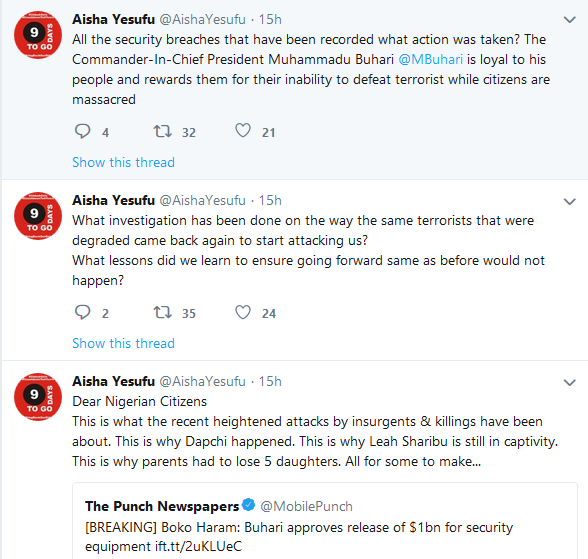The width and height of the screenshot is (588, 559).
Task: Like the tweet with 21 likes
Action: [243, 131]
